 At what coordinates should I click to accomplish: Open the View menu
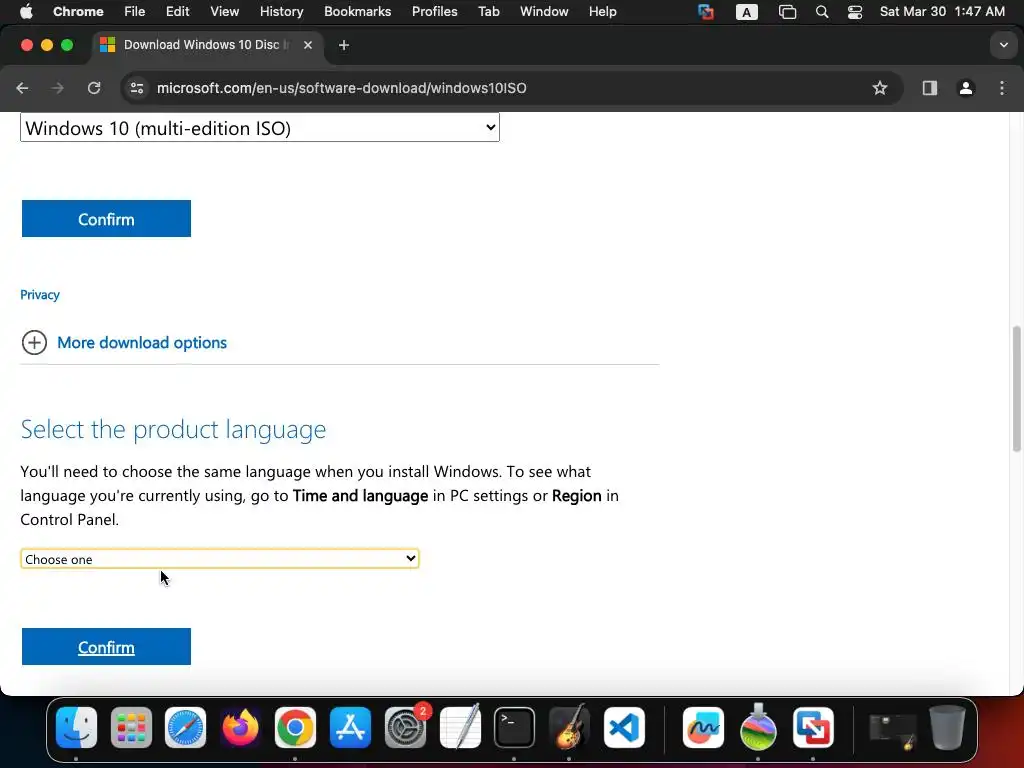click(x=225, y=12)
